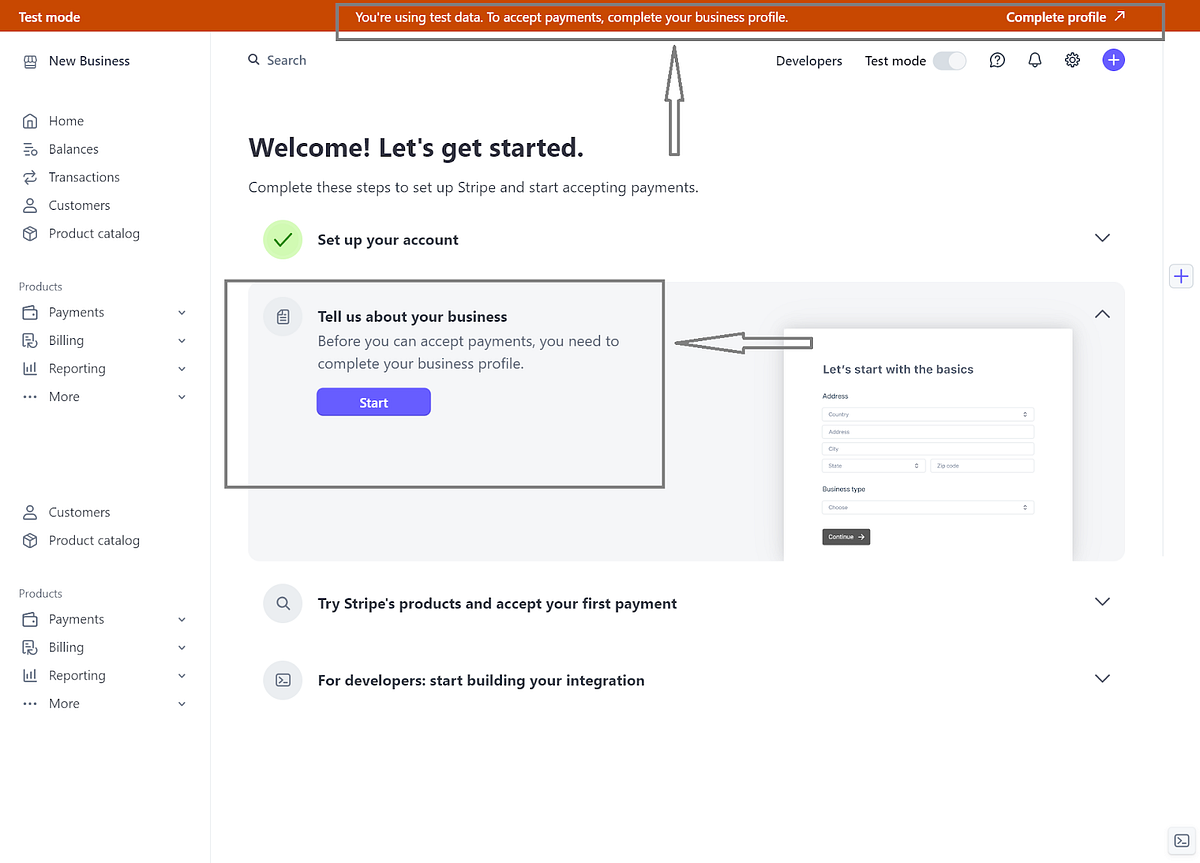The height and width of the screenshot is (863, 1200).
Task: Click the test data banner message
Action: (572, 17)
